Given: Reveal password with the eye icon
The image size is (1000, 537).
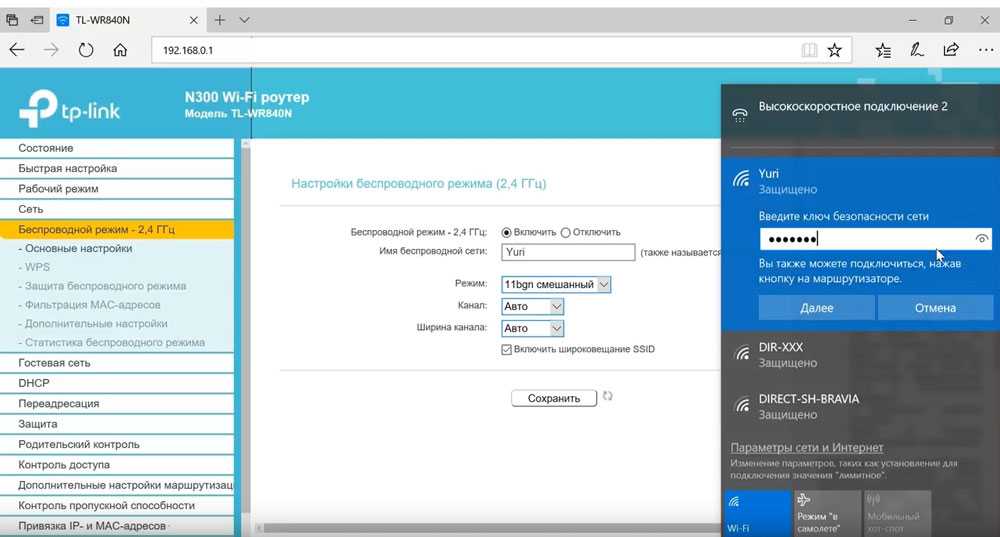Looking at the screenshot, I should point(982,239).
